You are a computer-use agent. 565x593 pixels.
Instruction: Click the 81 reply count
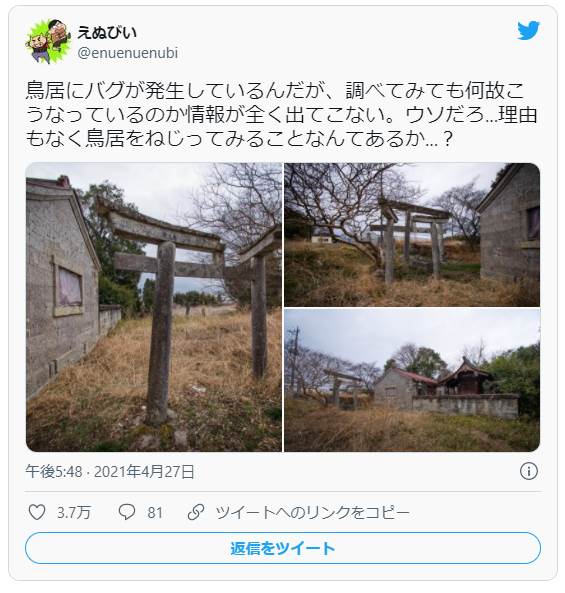(x=155, y=513)
